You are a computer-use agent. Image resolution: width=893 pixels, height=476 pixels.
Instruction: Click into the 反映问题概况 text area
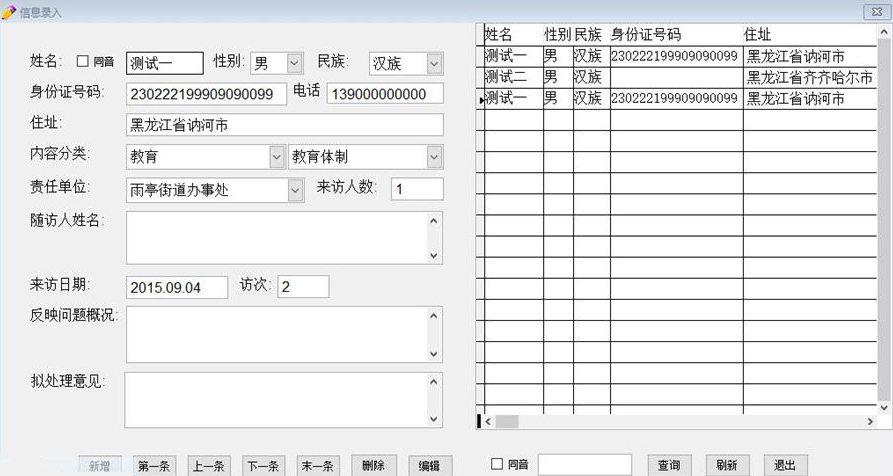277,335
